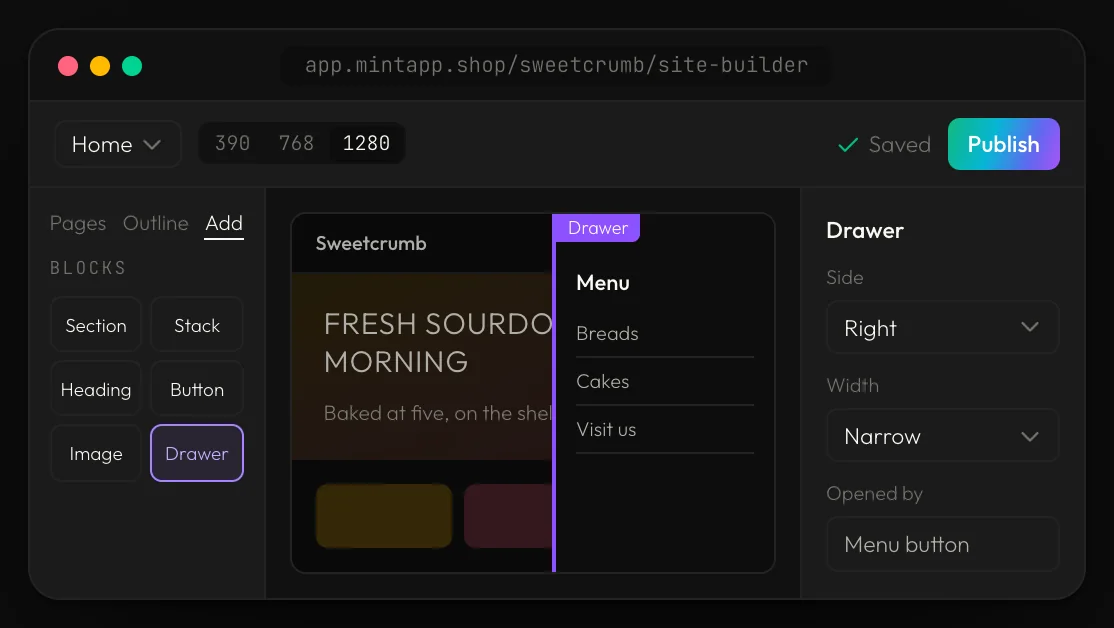
Task: Click the purple Drawer label tag on canvas
Action: (x=597, y=228)
